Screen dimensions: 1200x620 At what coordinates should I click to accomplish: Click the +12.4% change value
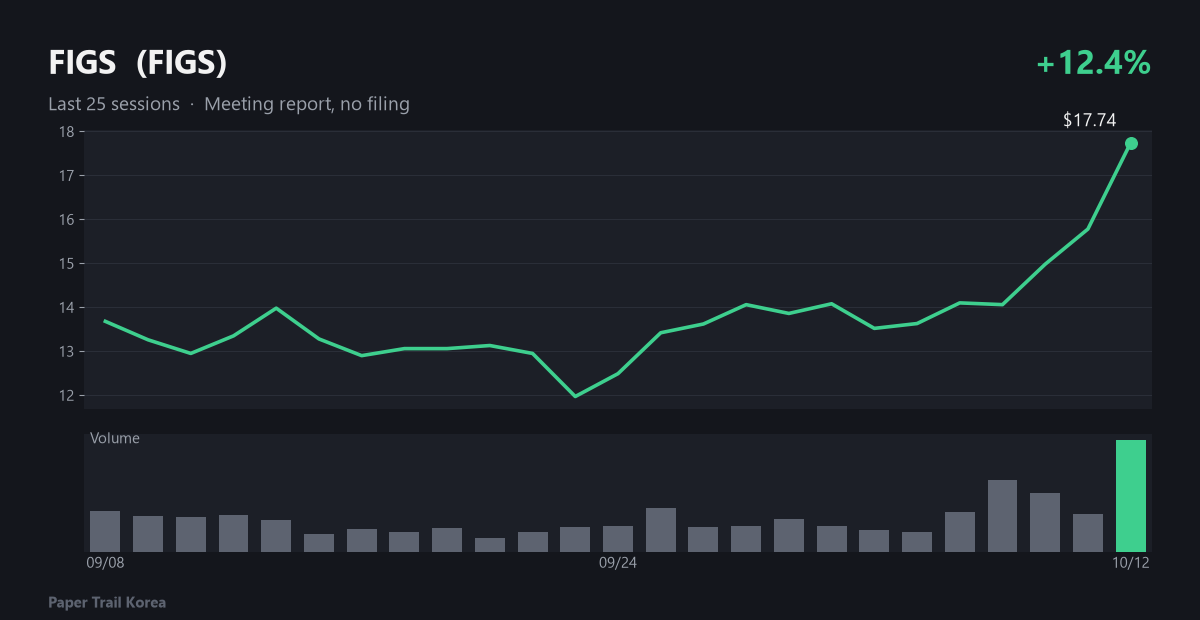[x=1094, y=63]
